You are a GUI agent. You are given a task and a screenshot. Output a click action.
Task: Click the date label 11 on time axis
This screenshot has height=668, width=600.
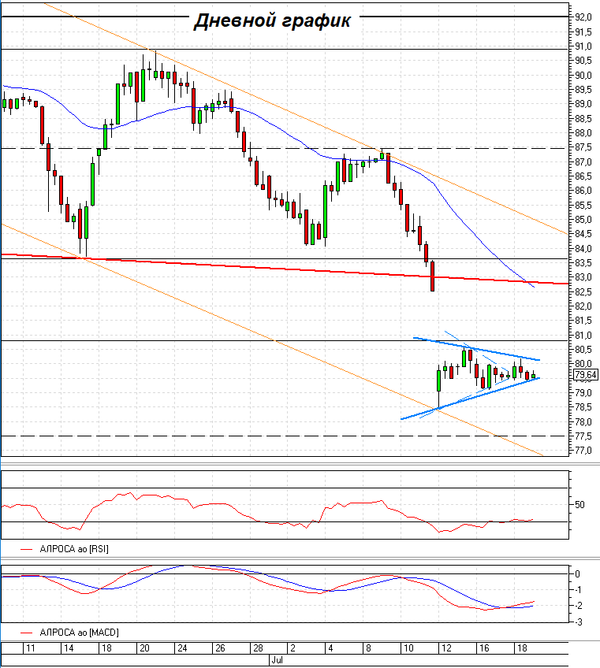(30, 648)
